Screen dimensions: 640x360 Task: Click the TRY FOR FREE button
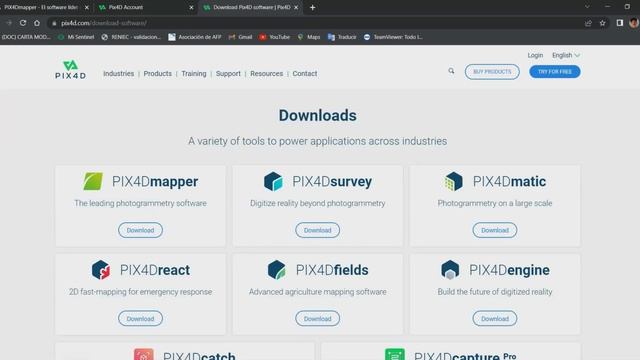click(555, 71)
